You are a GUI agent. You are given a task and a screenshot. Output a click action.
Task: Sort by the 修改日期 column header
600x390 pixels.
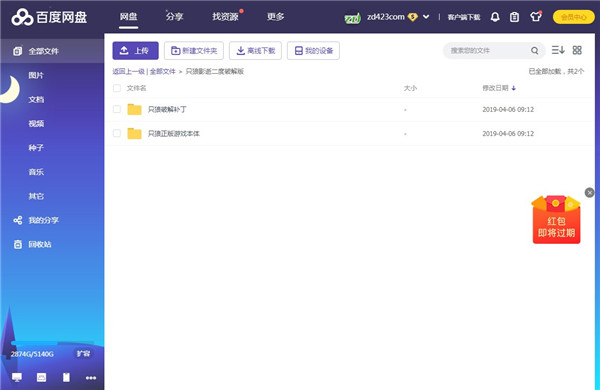tap(495, 88)
